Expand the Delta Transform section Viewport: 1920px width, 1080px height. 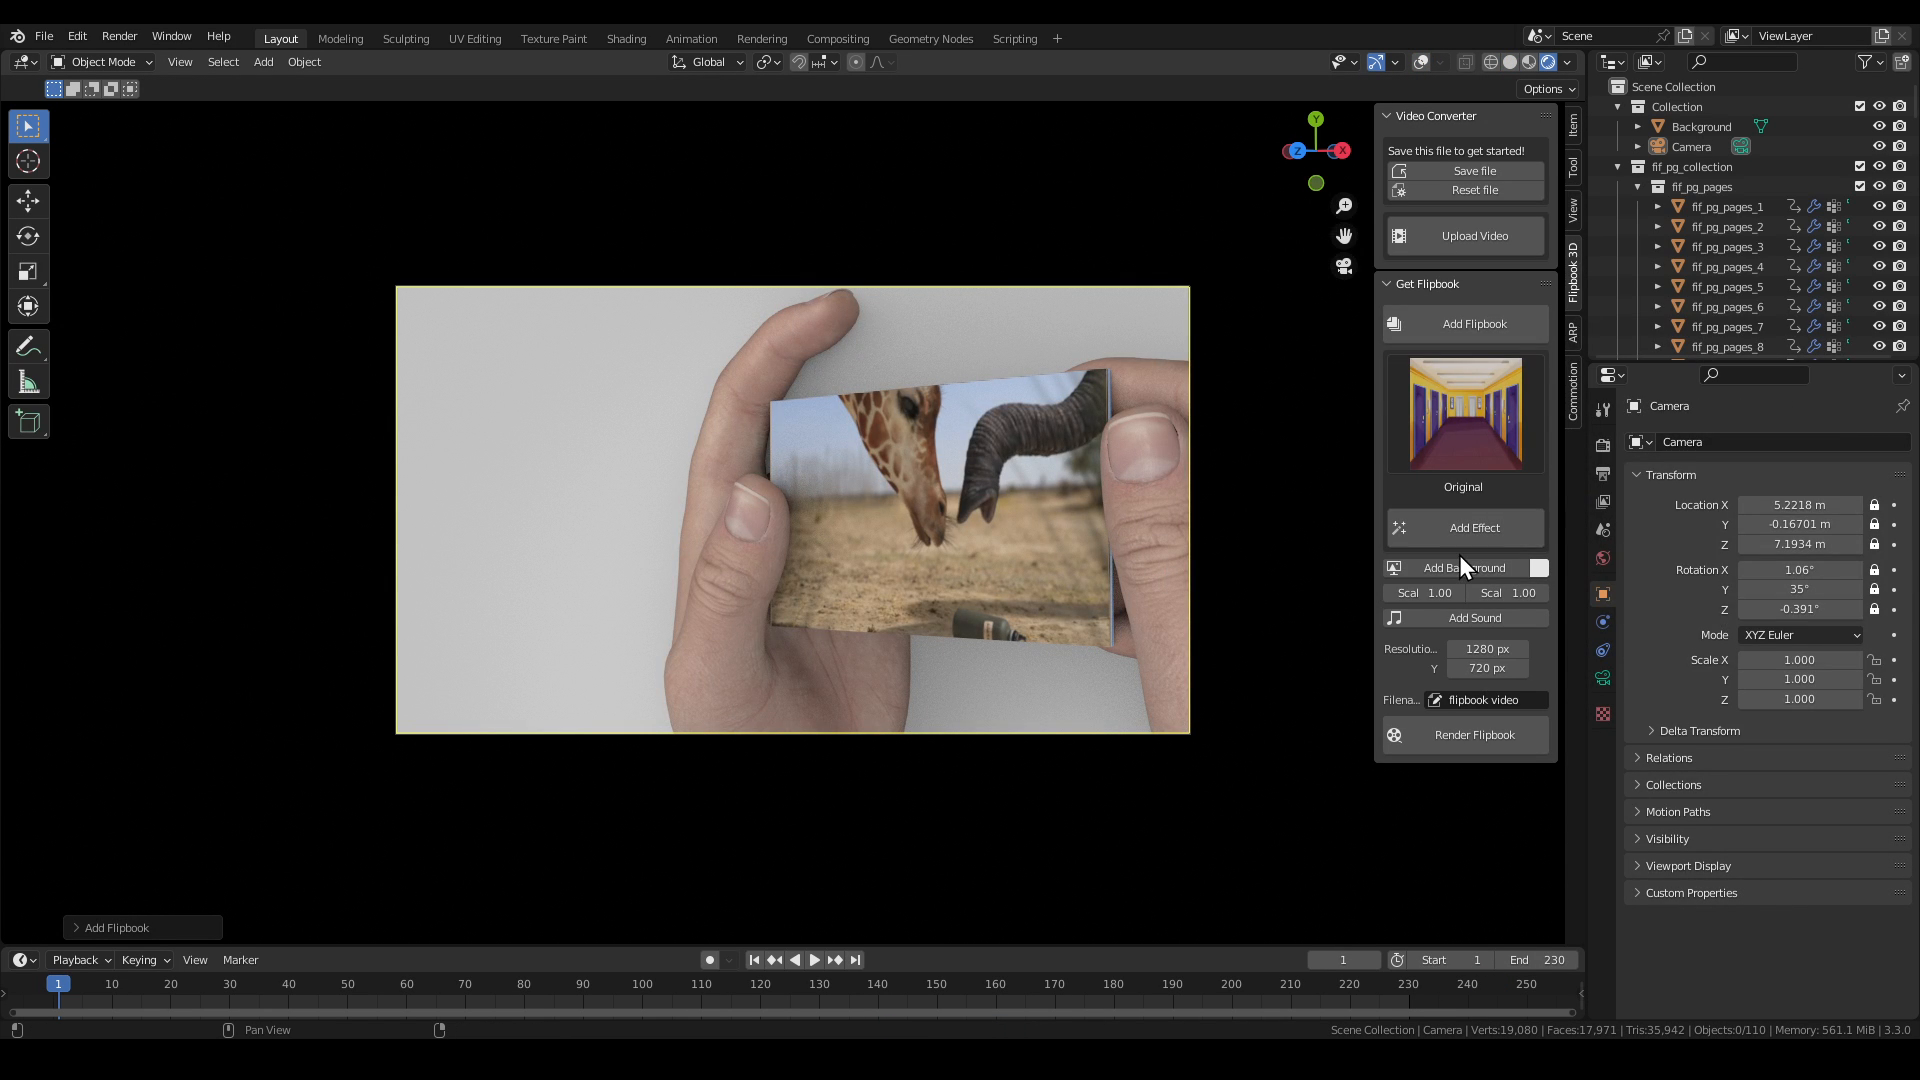[x=1699, y=731]
